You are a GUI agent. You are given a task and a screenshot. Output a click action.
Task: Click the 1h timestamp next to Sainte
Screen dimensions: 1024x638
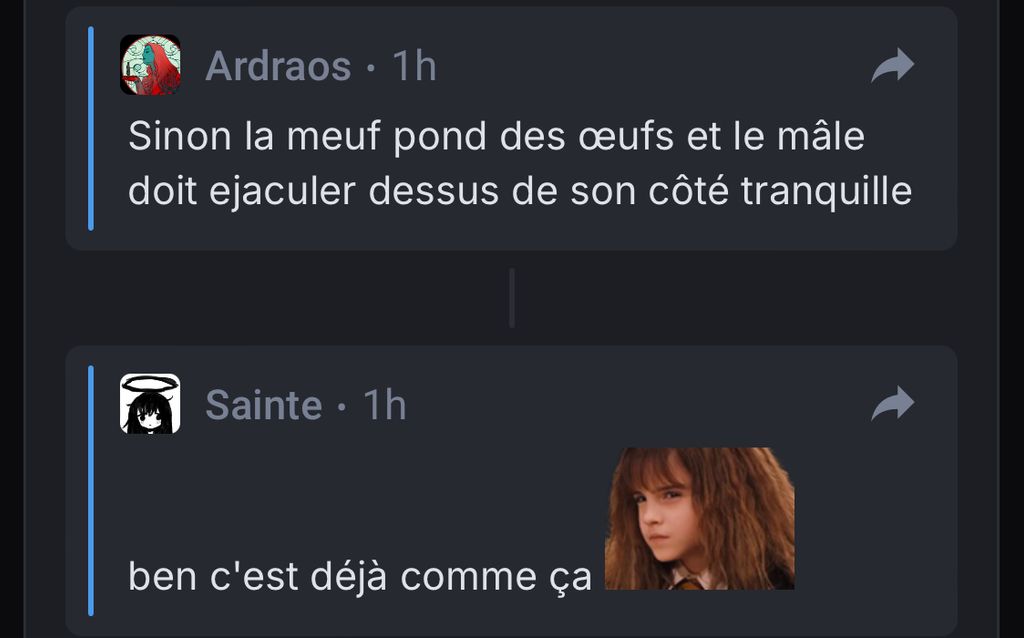[x=385, y=405]
